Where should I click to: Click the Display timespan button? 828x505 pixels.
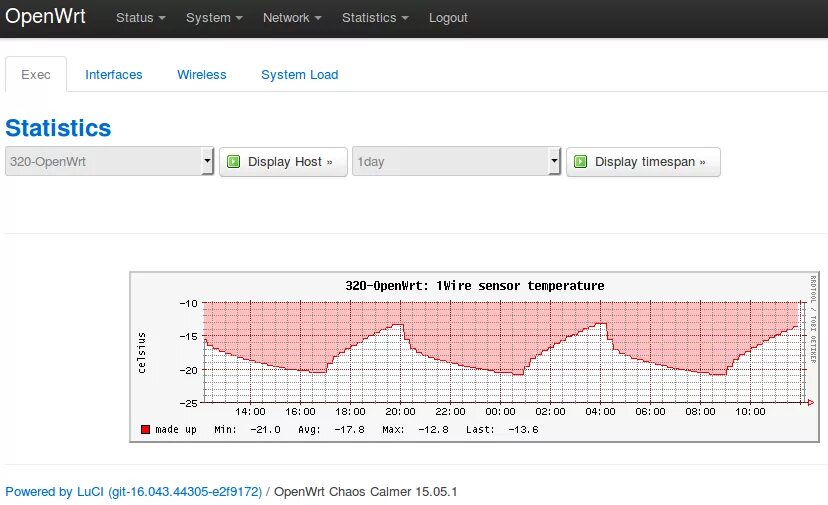click(x=643, y=162)
